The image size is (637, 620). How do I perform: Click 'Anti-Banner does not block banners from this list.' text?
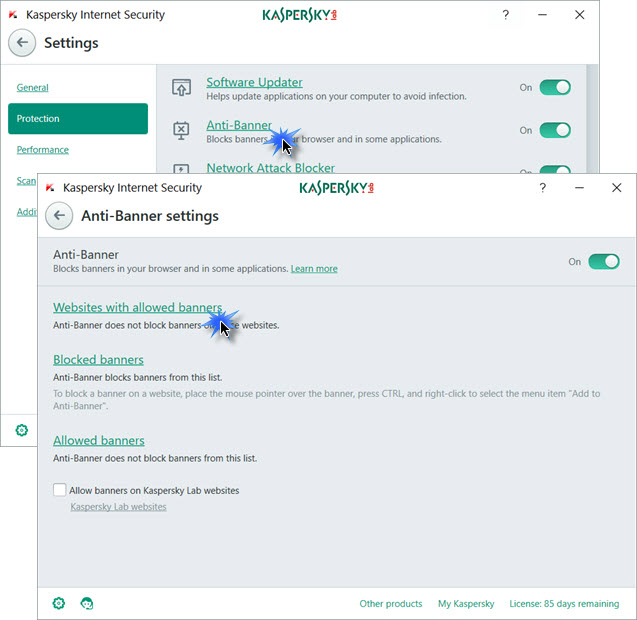[x=155, y=458]
